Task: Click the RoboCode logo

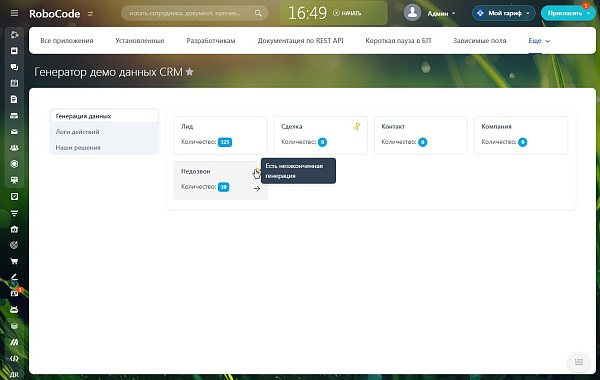Action: [x=55, y=14]
